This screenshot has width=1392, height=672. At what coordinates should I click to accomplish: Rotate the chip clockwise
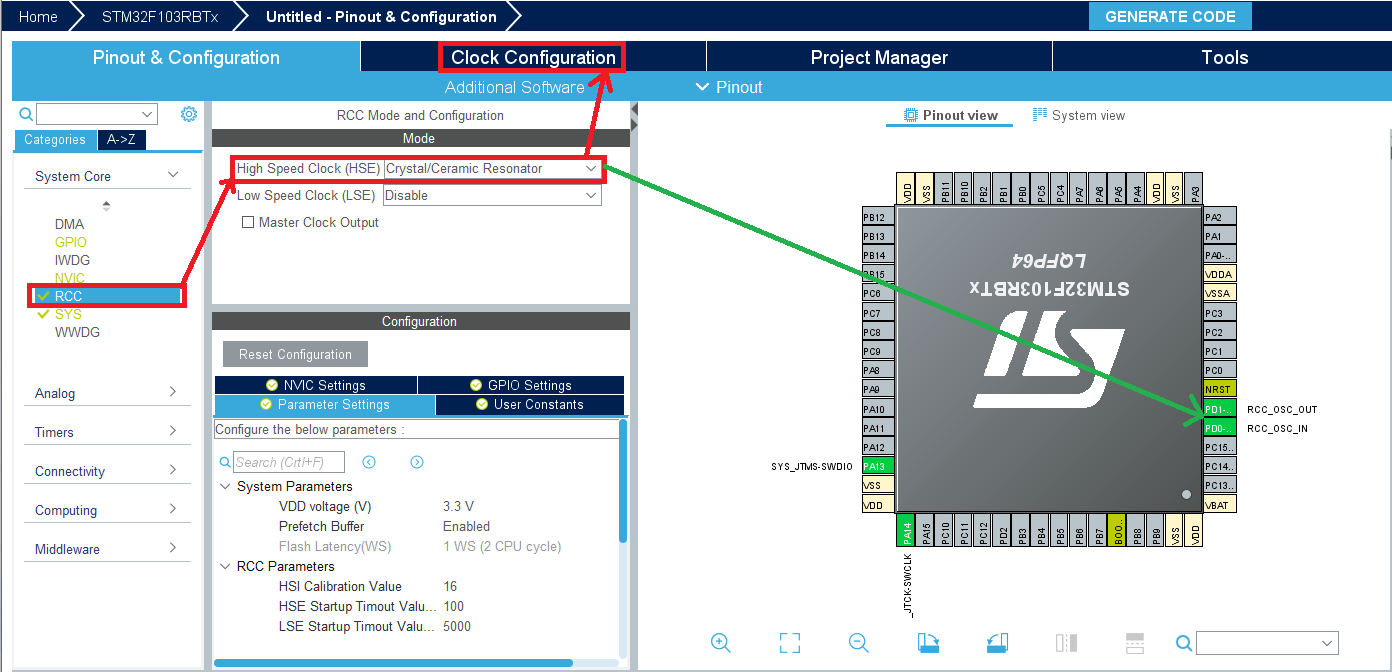[928, 643]
